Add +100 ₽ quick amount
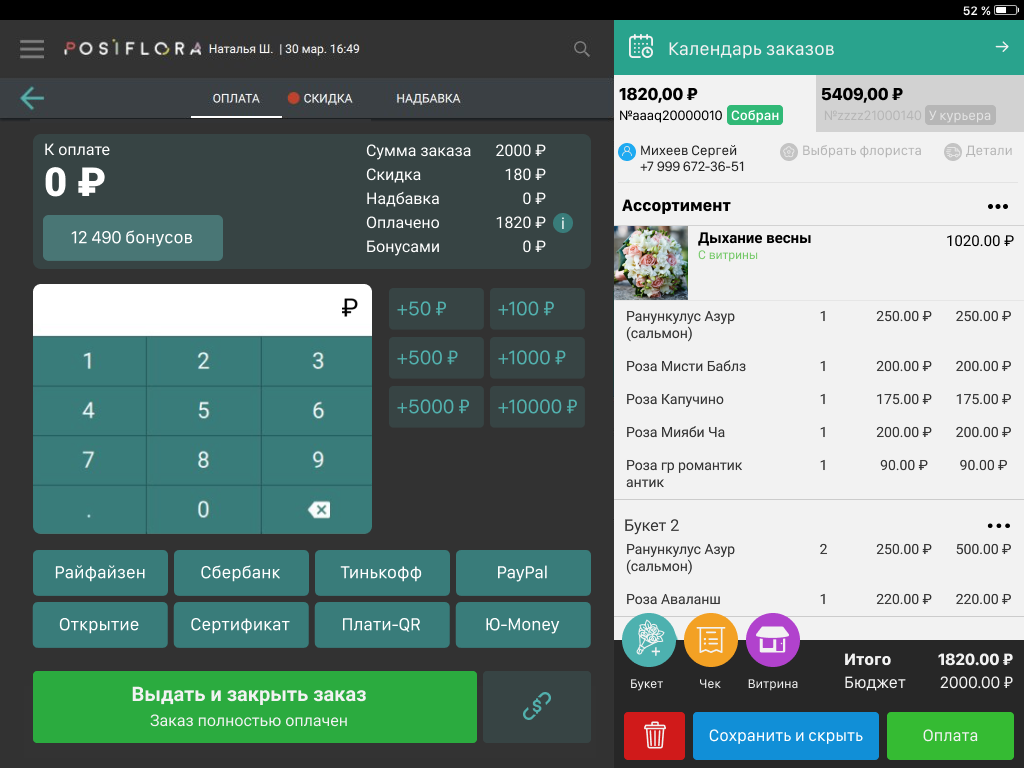Image resolution: width=1024 pixels, height=768 pixels. [537, 309]
